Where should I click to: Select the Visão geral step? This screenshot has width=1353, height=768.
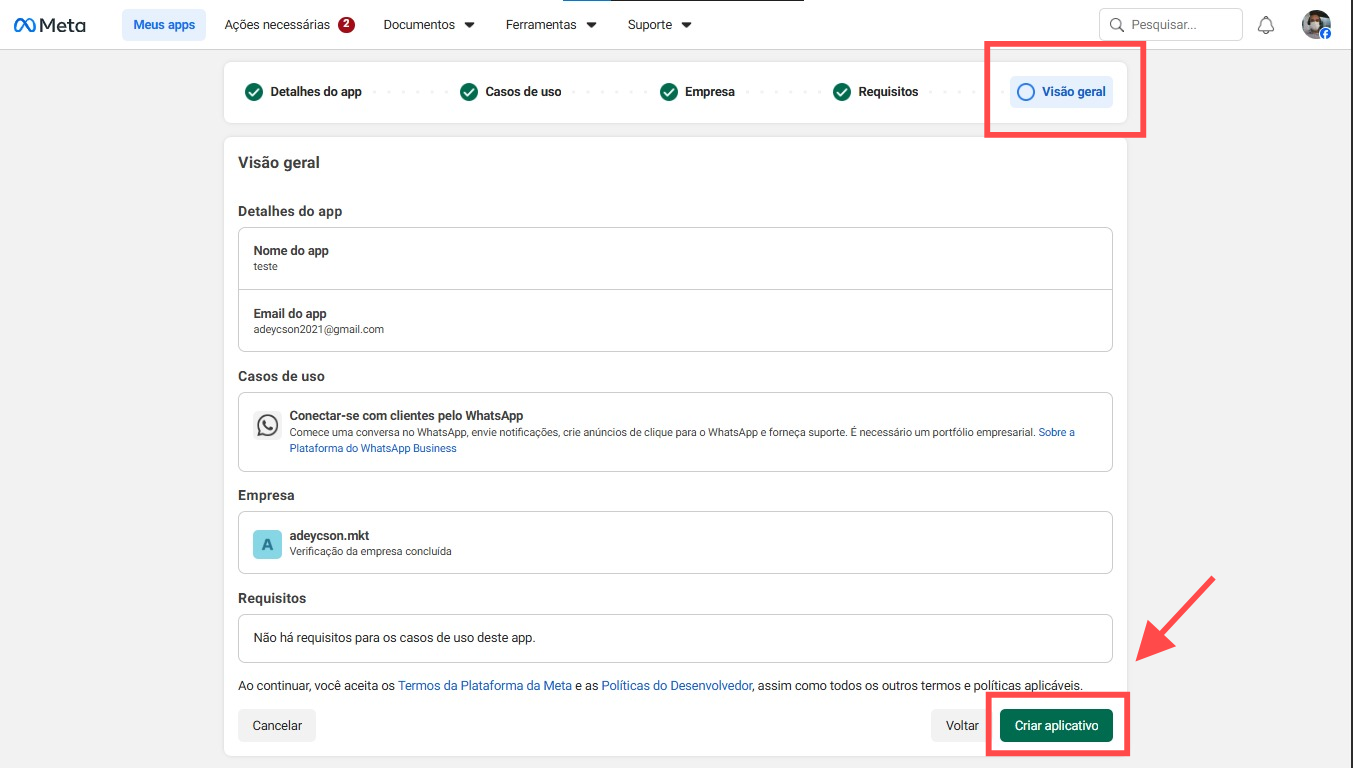click(1061, 92)
